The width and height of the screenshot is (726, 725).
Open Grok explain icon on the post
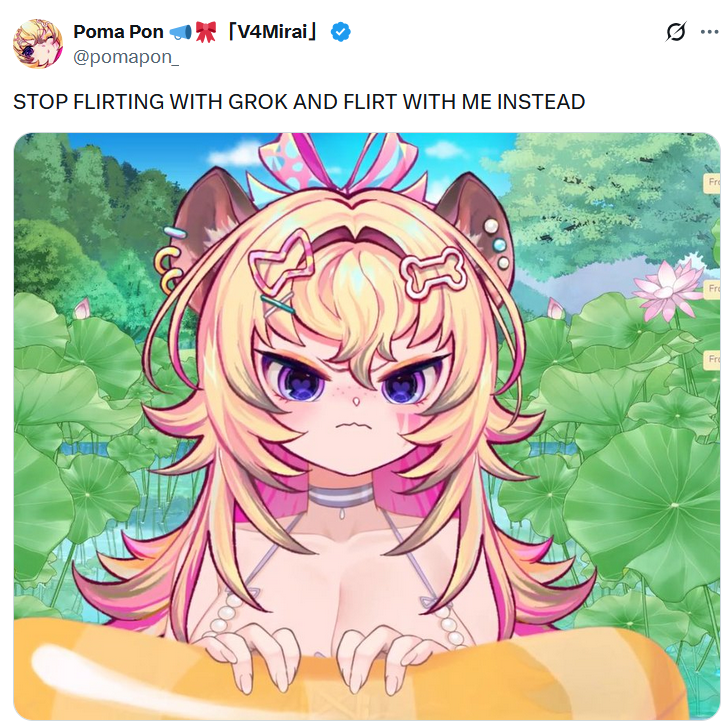676,32
